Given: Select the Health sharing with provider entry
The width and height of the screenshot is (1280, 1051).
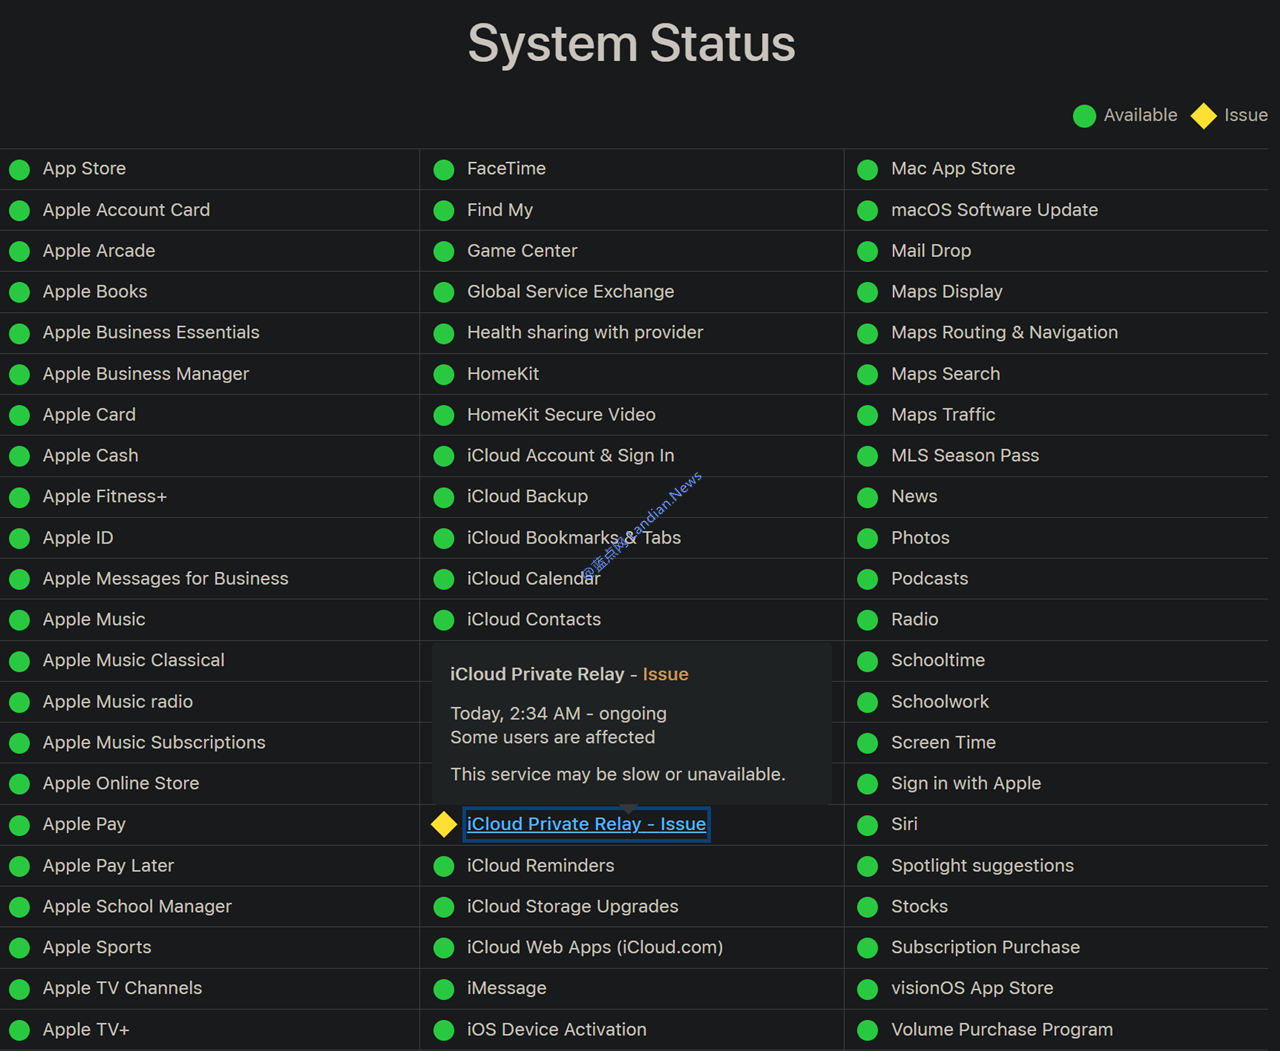Looking at the screenshot, I should click(585, 333).
